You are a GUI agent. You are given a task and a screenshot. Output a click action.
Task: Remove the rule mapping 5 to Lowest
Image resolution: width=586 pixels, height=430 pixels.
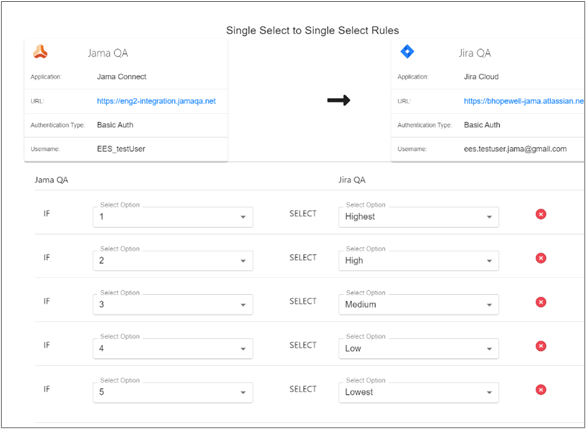coord(541,390)
